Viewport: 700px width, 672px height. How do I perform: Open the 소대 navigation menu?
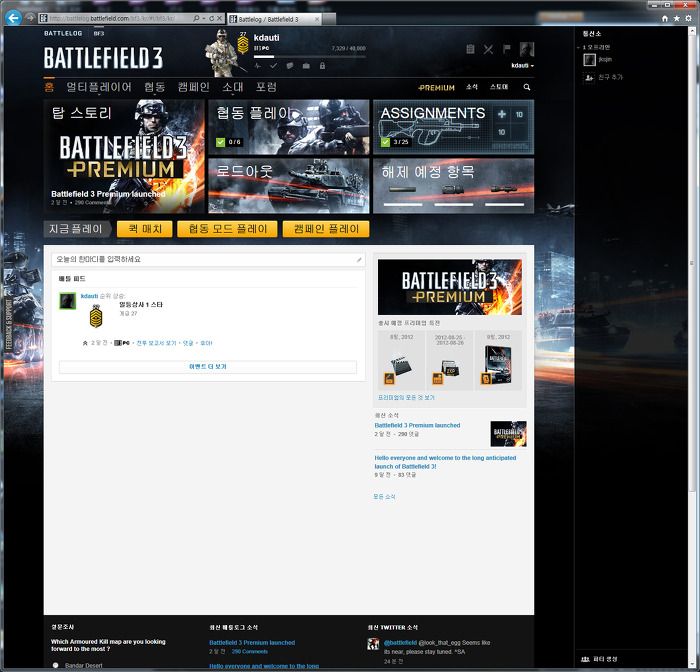[233, 87]
